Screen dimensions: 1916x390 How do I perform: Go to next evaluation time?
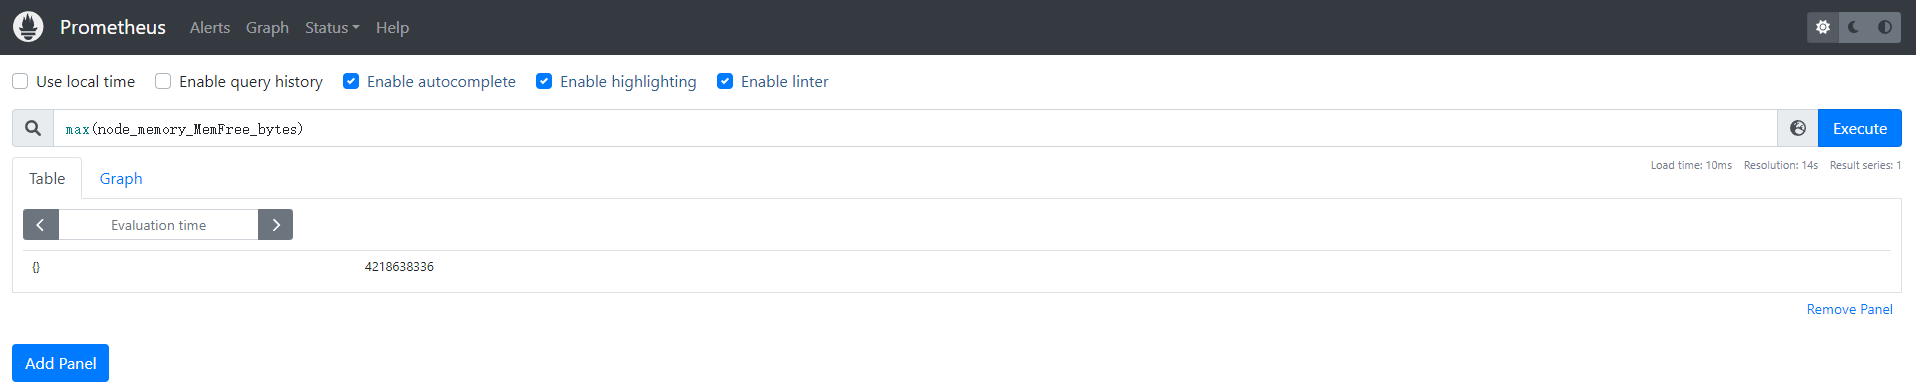[x=276, y=225]
